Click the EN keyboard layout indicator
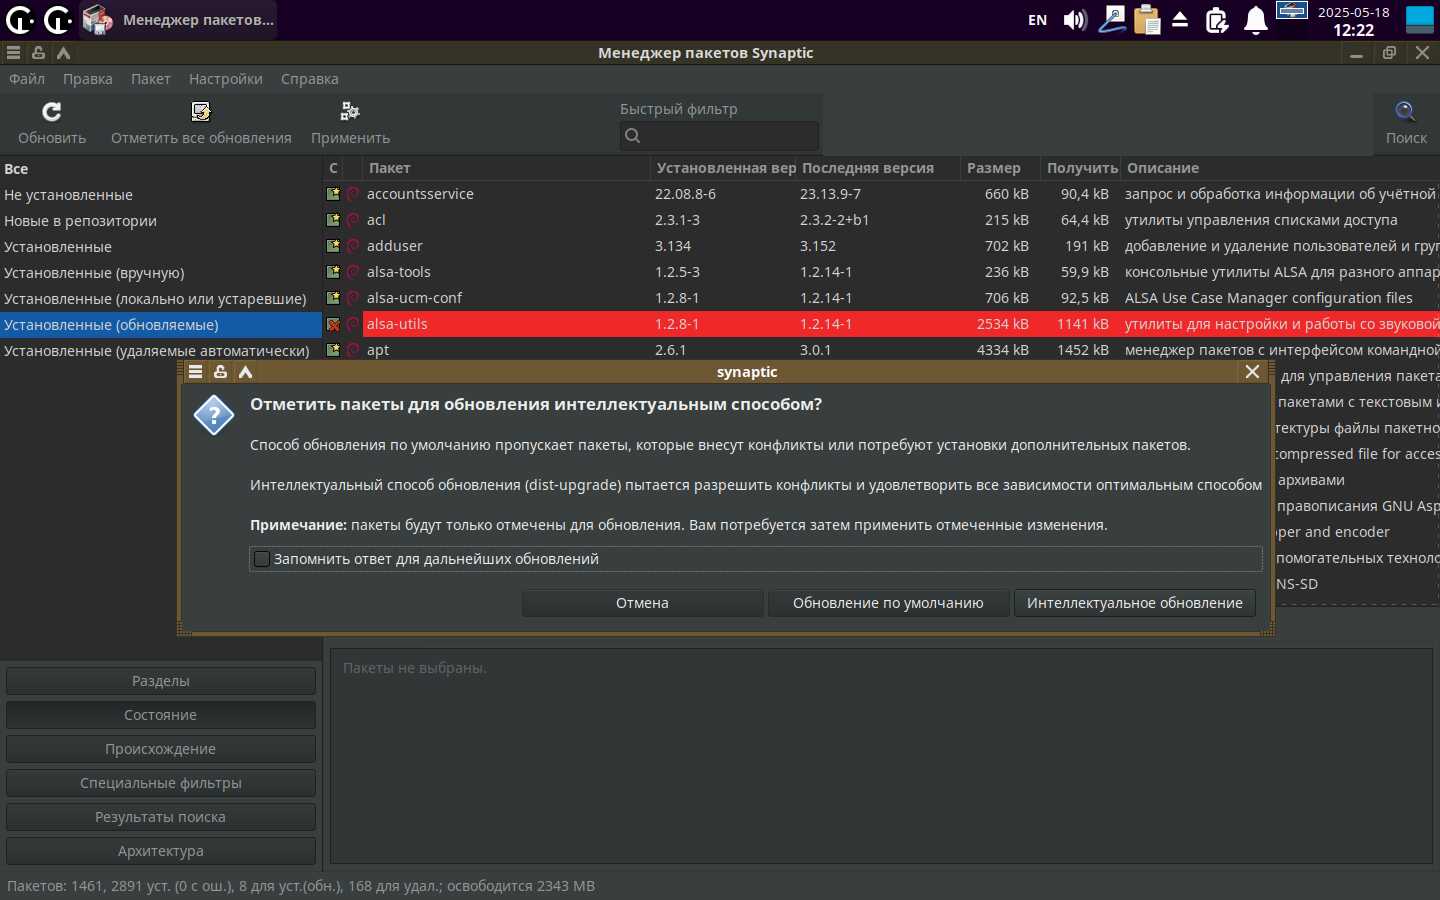Viewport: 1440px width, 900px height. pyautogui.click(x=1038, y=20)
